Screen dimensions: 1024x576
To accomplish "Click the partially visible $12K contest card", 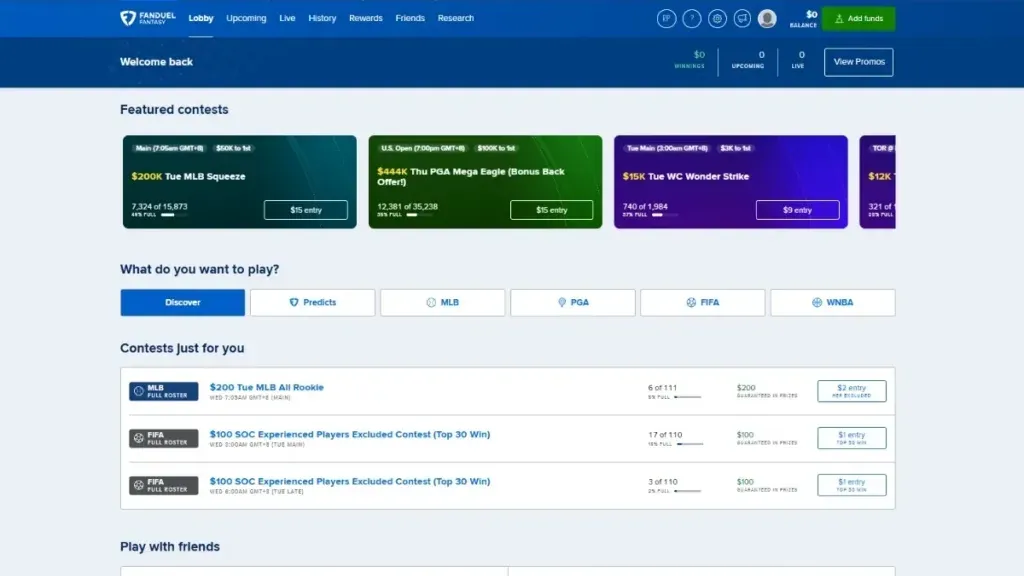I will tap(877, 182).
